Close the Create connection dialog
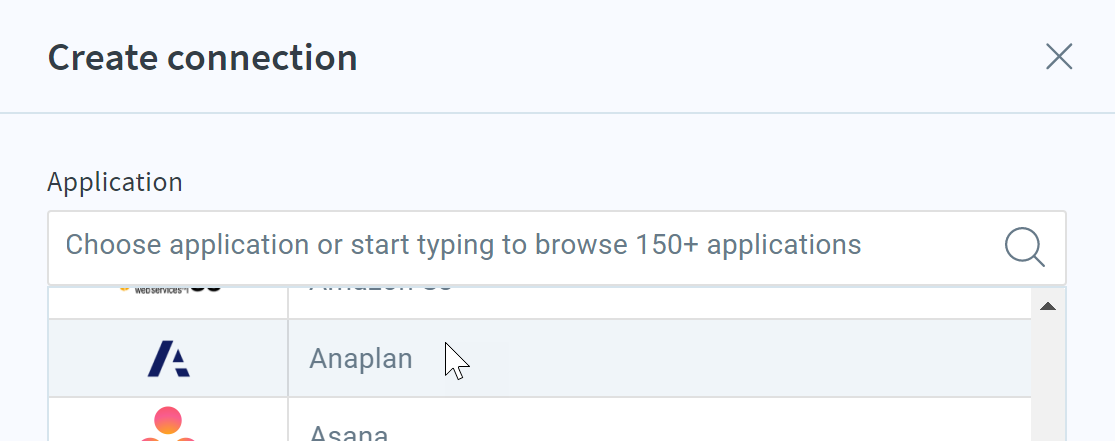Image resolution: width=1115 pixels, height=441 pixels. [x=1059, y=57]
